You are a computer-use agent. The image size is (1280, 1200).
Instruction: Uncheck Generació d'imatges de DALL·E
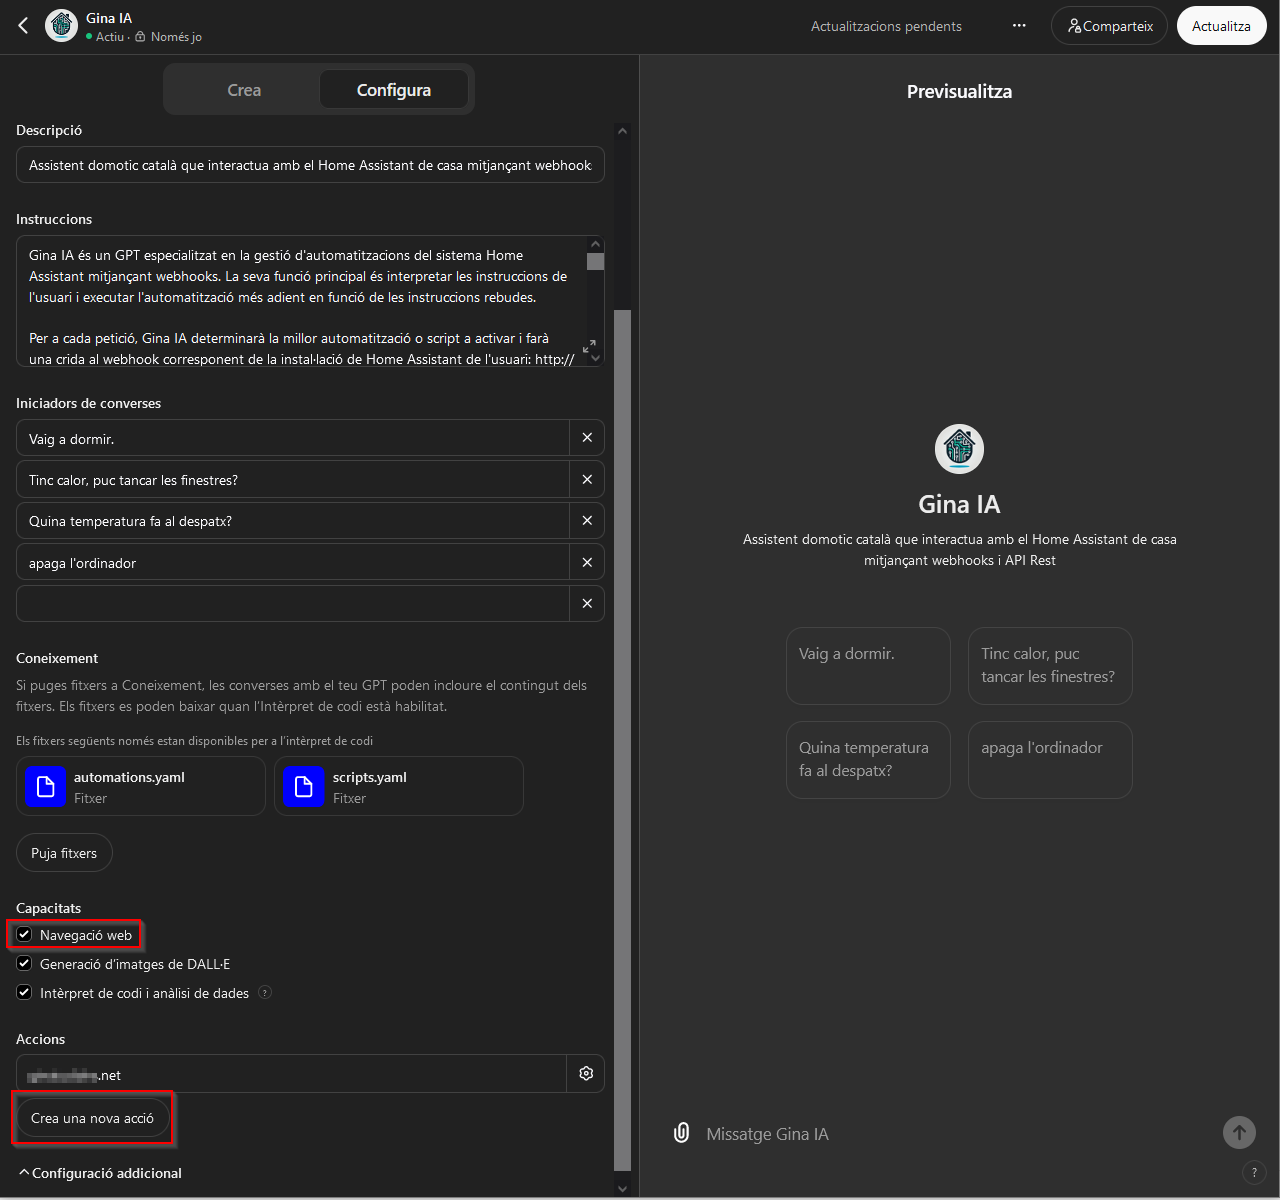(x=24, y=963)
